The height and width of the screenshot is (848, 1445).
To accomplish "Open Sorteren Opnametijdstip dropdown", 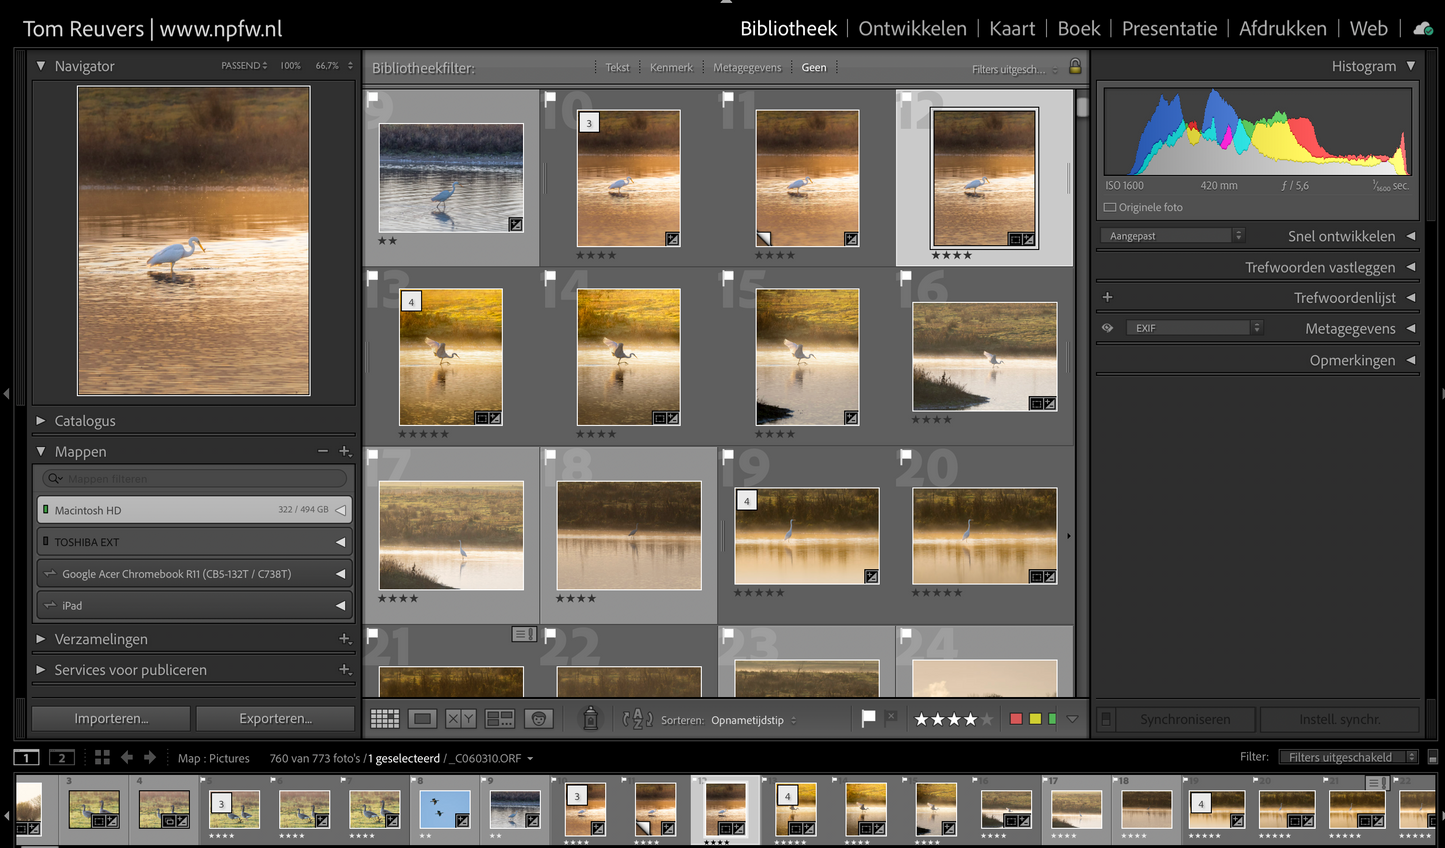I will [754, 720].
